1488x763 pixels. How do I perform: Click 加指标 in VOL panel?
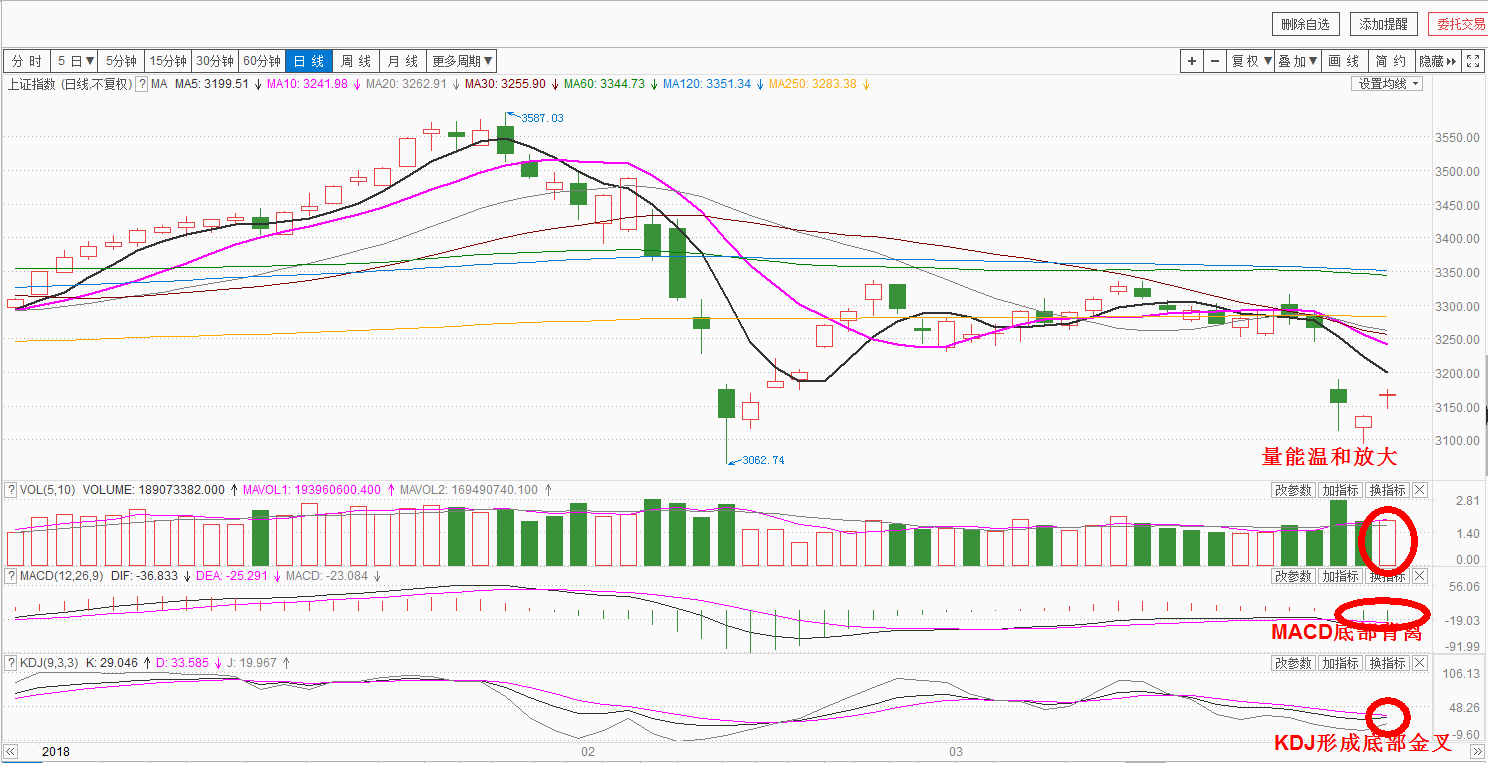1339,490
